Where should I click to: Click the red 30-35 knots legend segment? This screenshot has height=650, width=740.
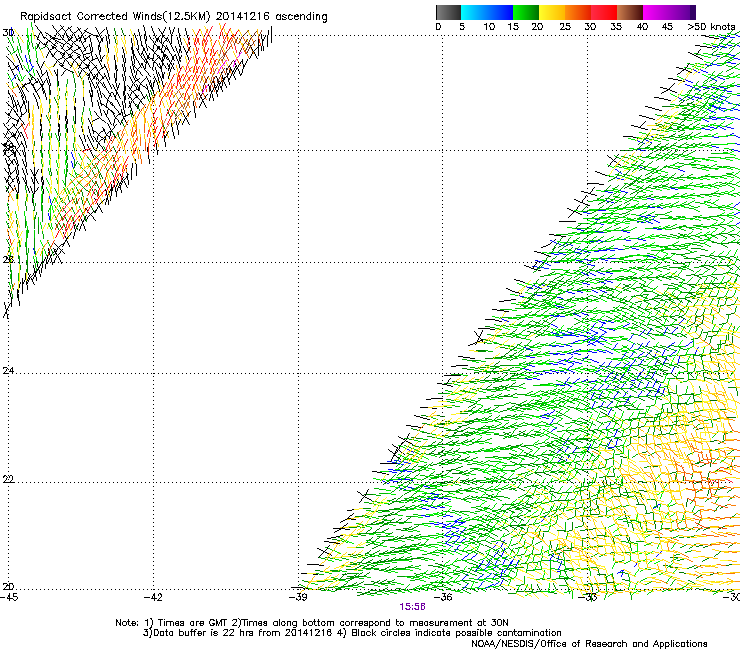(604, 12)
